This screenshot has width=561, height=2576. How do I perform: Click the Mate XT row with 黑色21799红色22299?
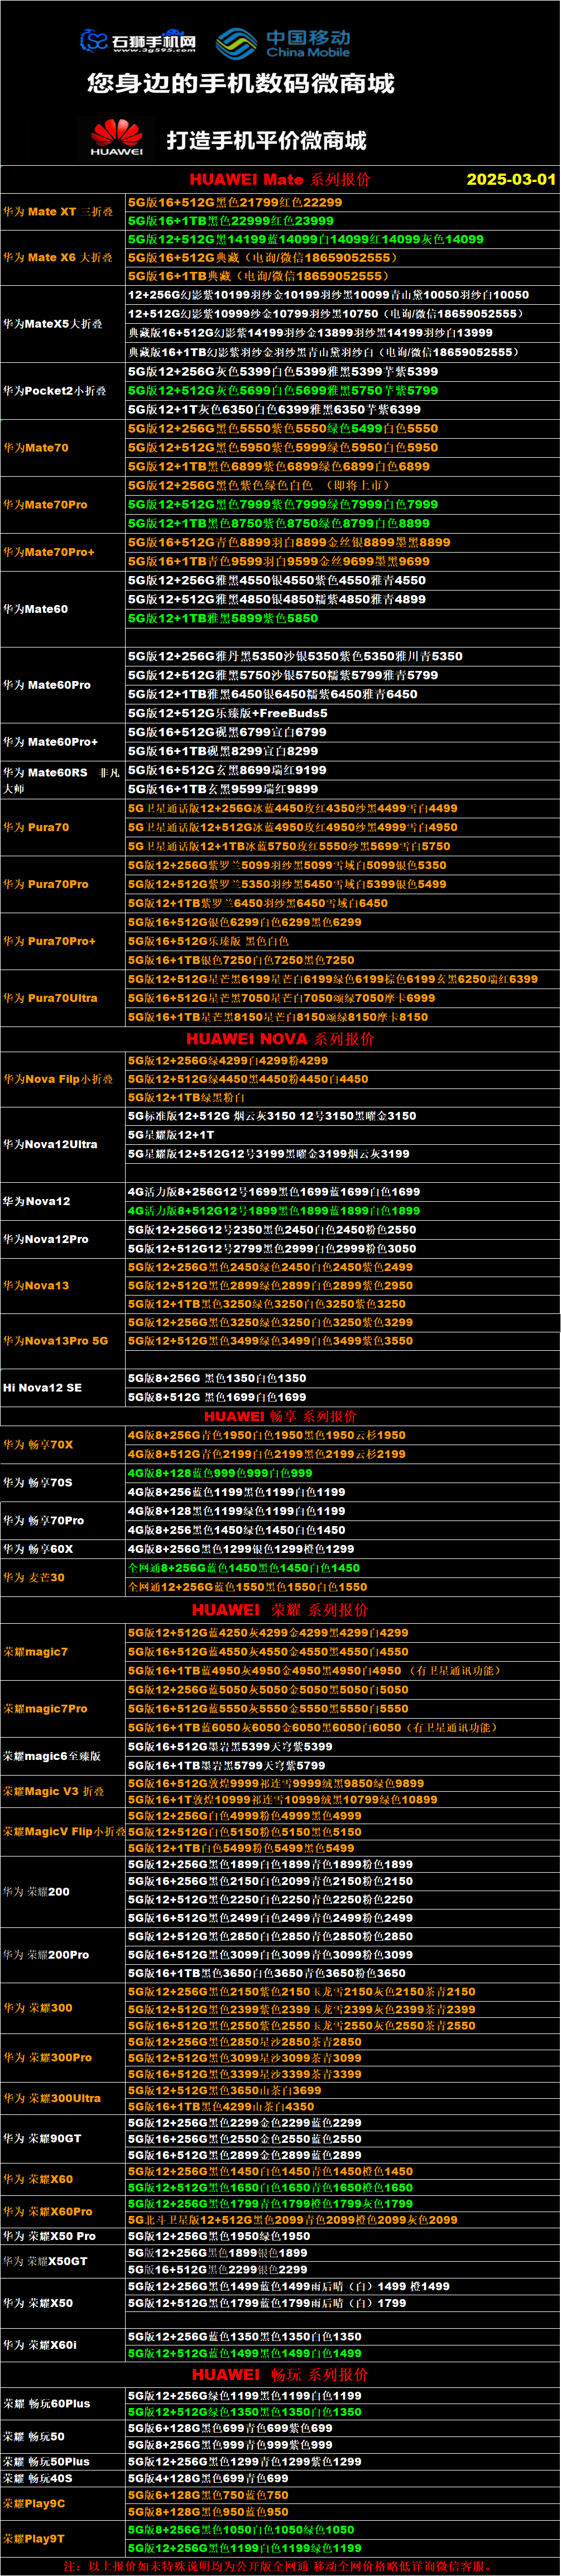(x=343, y=202)
